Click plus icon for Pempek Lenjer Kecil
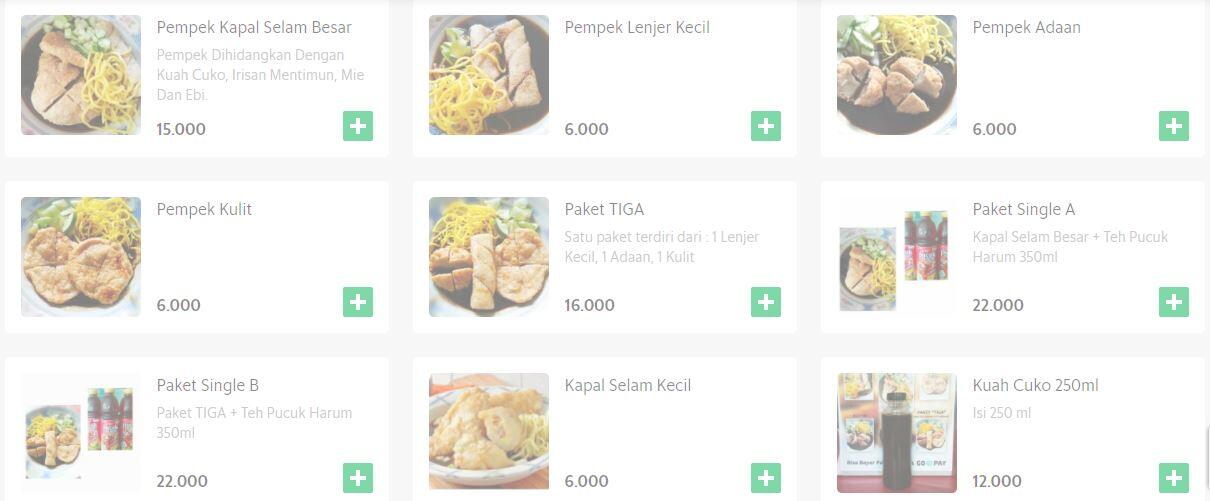 766,126
